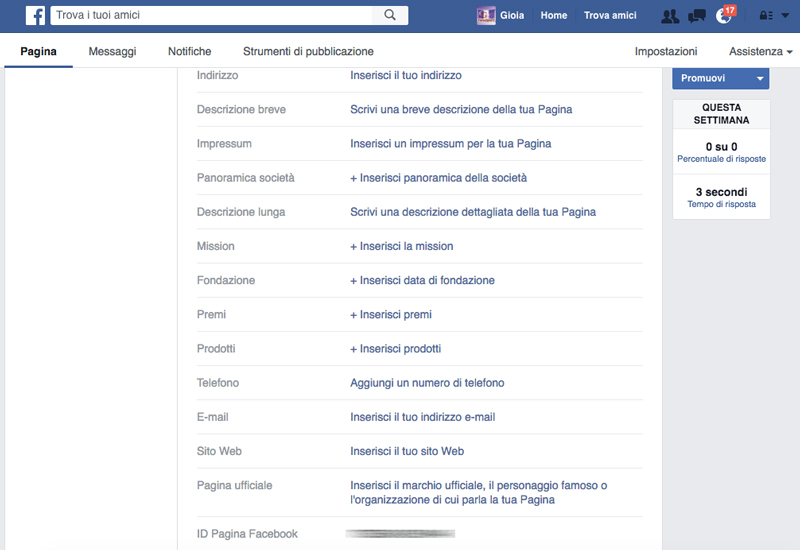Open the Promuovi dropdown arrow

click(x=760, y=78)
